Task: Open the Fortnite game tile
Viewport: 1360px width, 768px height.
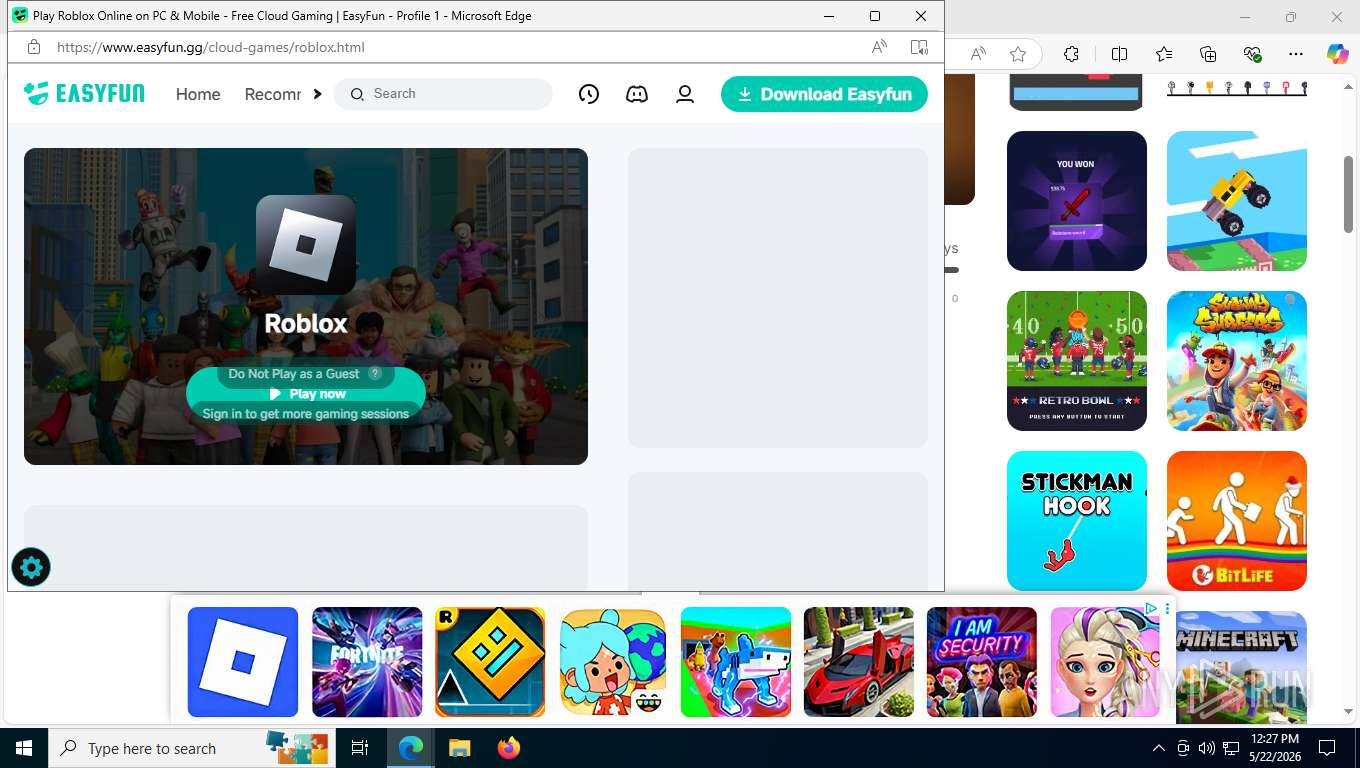Action: (x=367, y=662)
